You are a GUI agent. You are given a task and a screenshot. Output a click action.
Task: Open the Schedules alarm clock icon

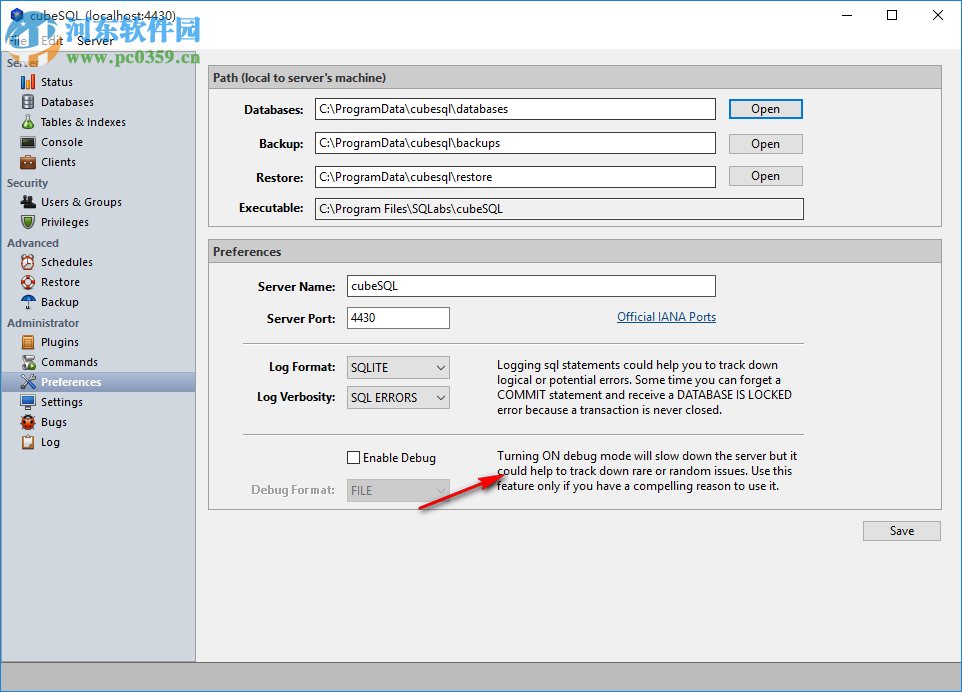pos(28,262)
